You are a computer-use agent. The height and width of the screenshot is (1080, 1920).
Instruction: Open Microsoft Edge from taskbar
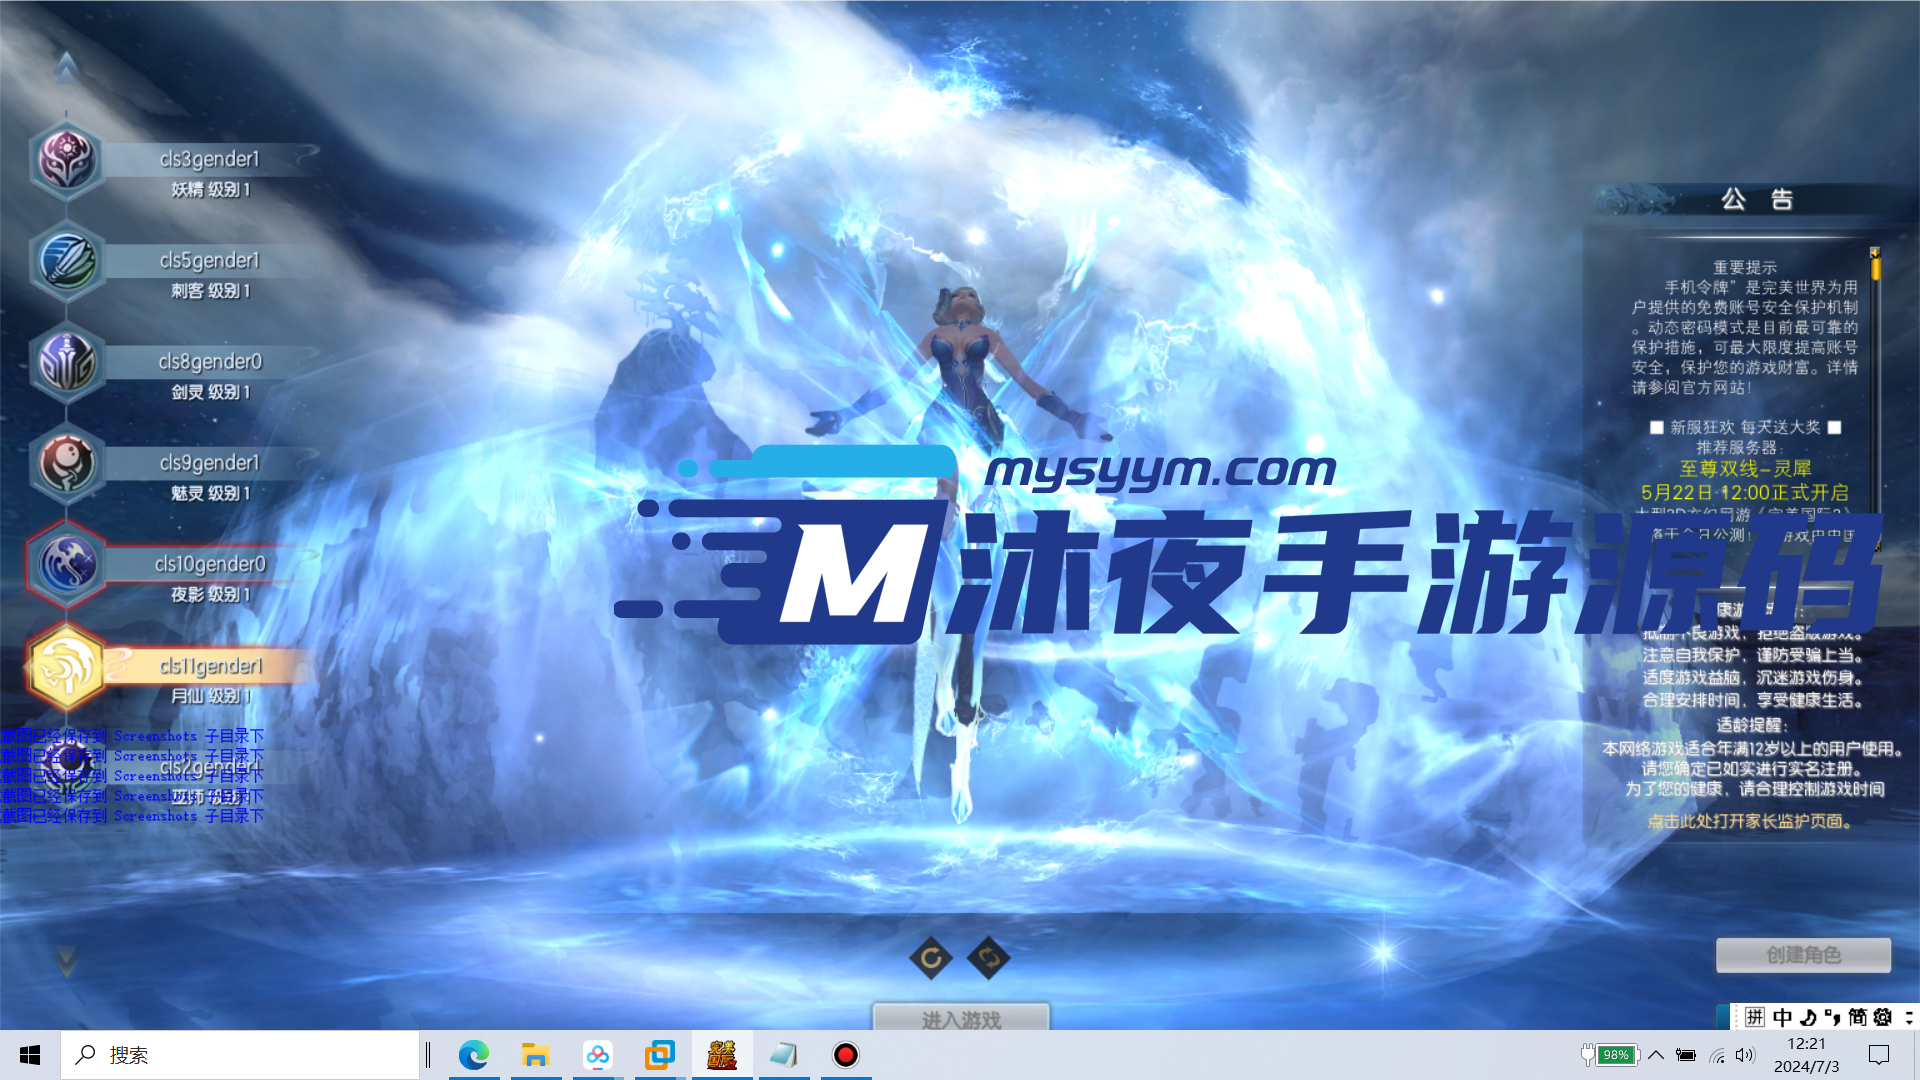coord(474,1055)
